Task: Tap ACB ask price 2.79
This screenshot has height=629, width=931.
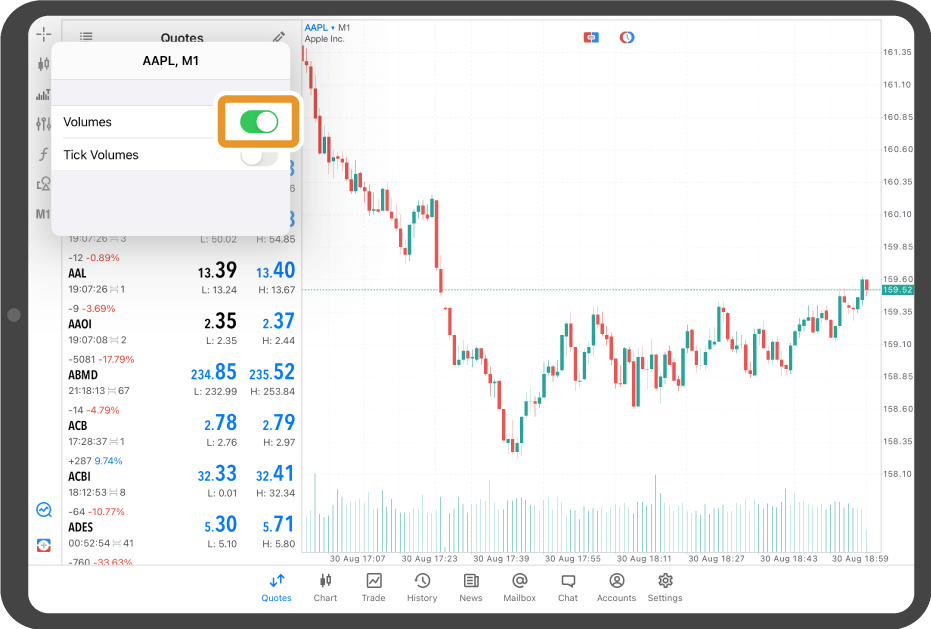Action: [x=278, y=423]
